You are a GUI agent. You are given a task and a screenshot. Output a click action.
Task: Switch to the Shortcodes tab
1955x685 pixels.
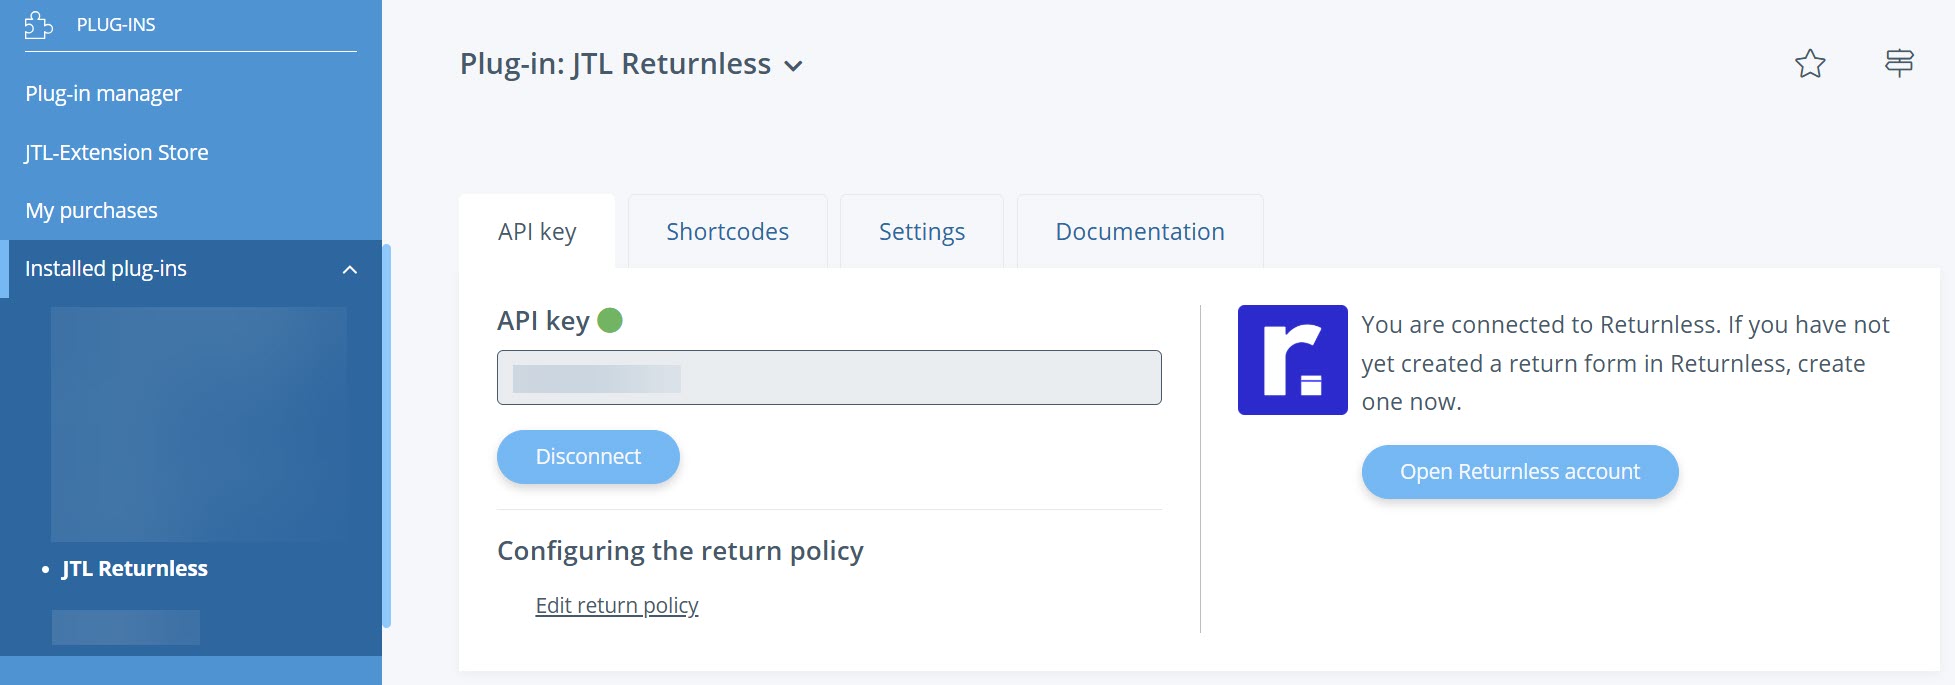(x=727, y=232)
